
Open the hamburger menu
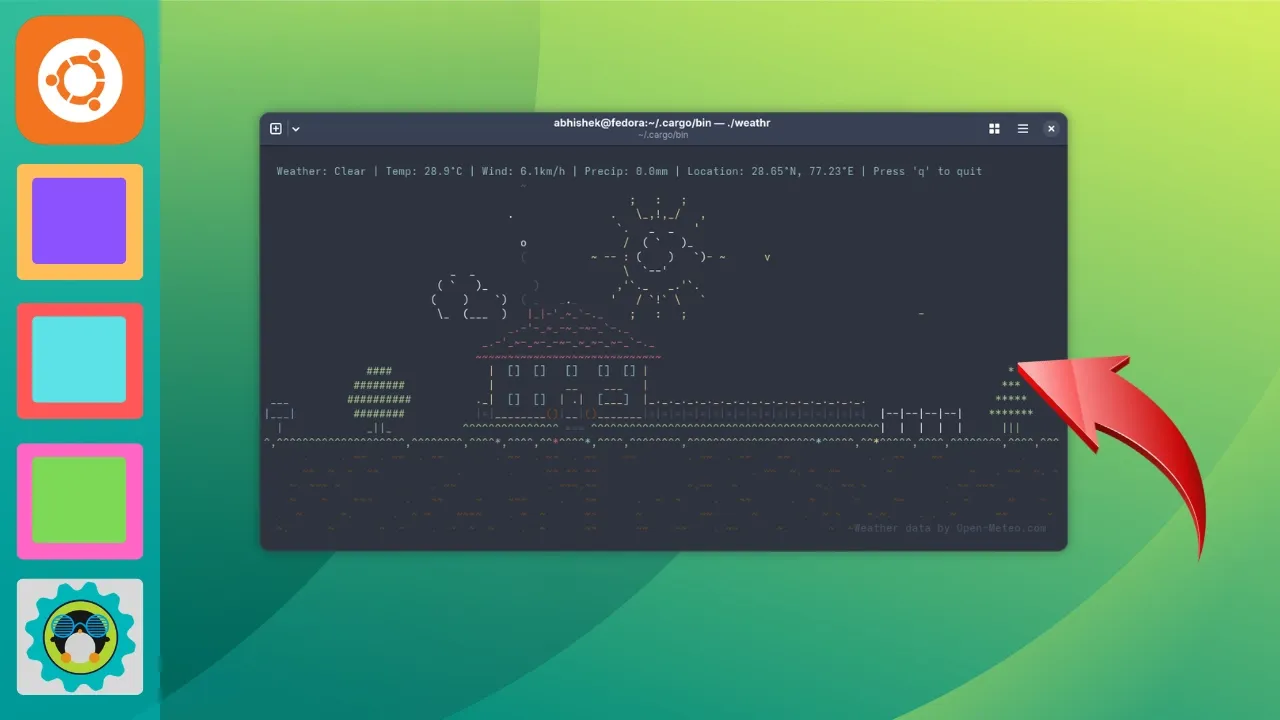1022,128
